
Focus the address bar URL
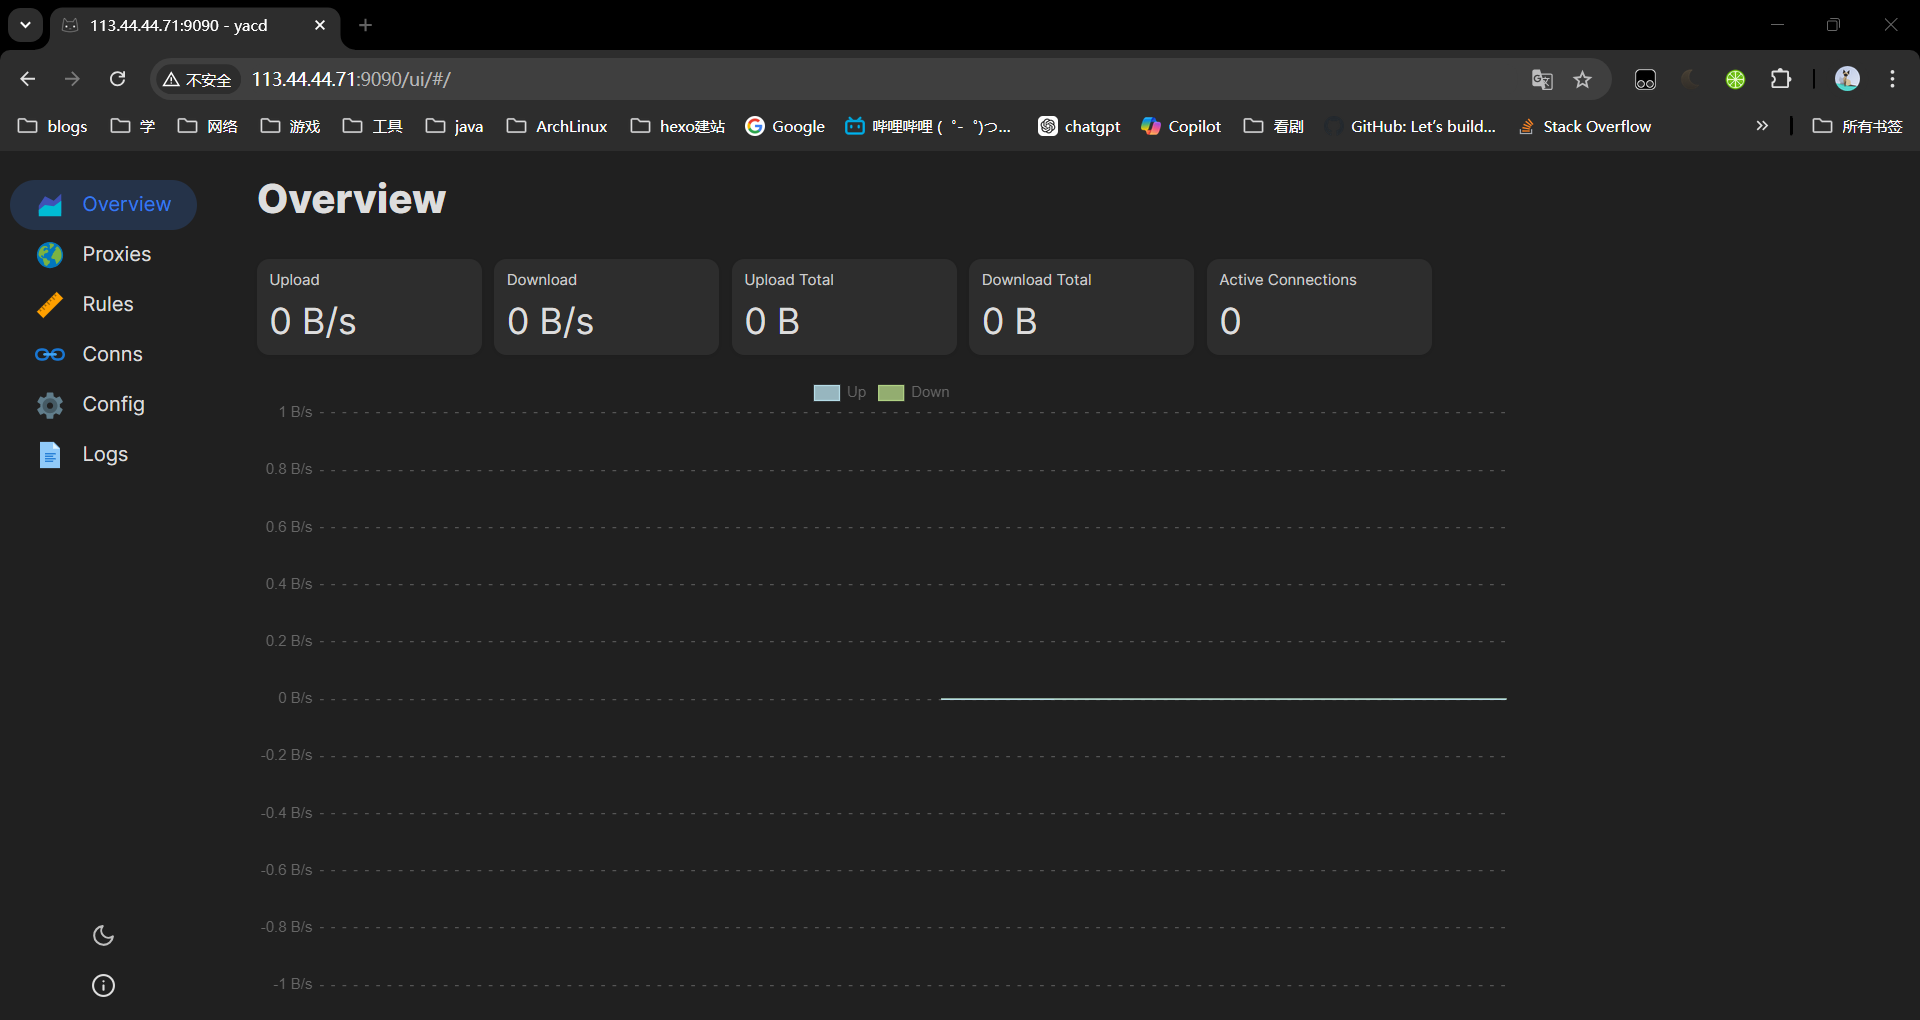[x=351, y=79]
